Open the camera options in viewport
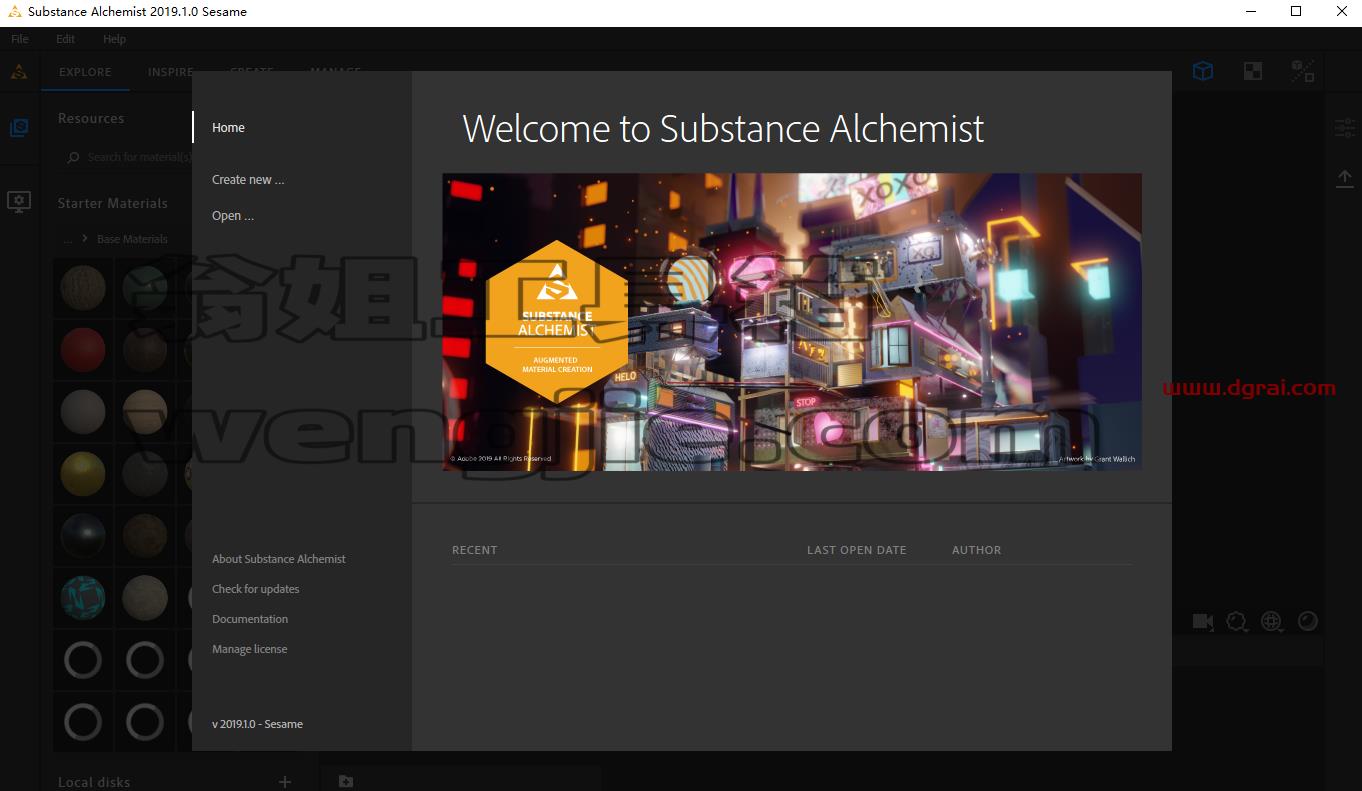Viewport: 1362px width, 791px height. 1203,621
